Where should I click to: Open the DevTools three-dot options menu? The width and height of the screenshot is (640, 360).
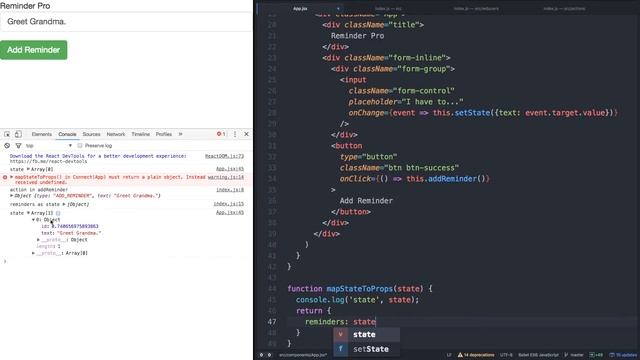(235, 134)
